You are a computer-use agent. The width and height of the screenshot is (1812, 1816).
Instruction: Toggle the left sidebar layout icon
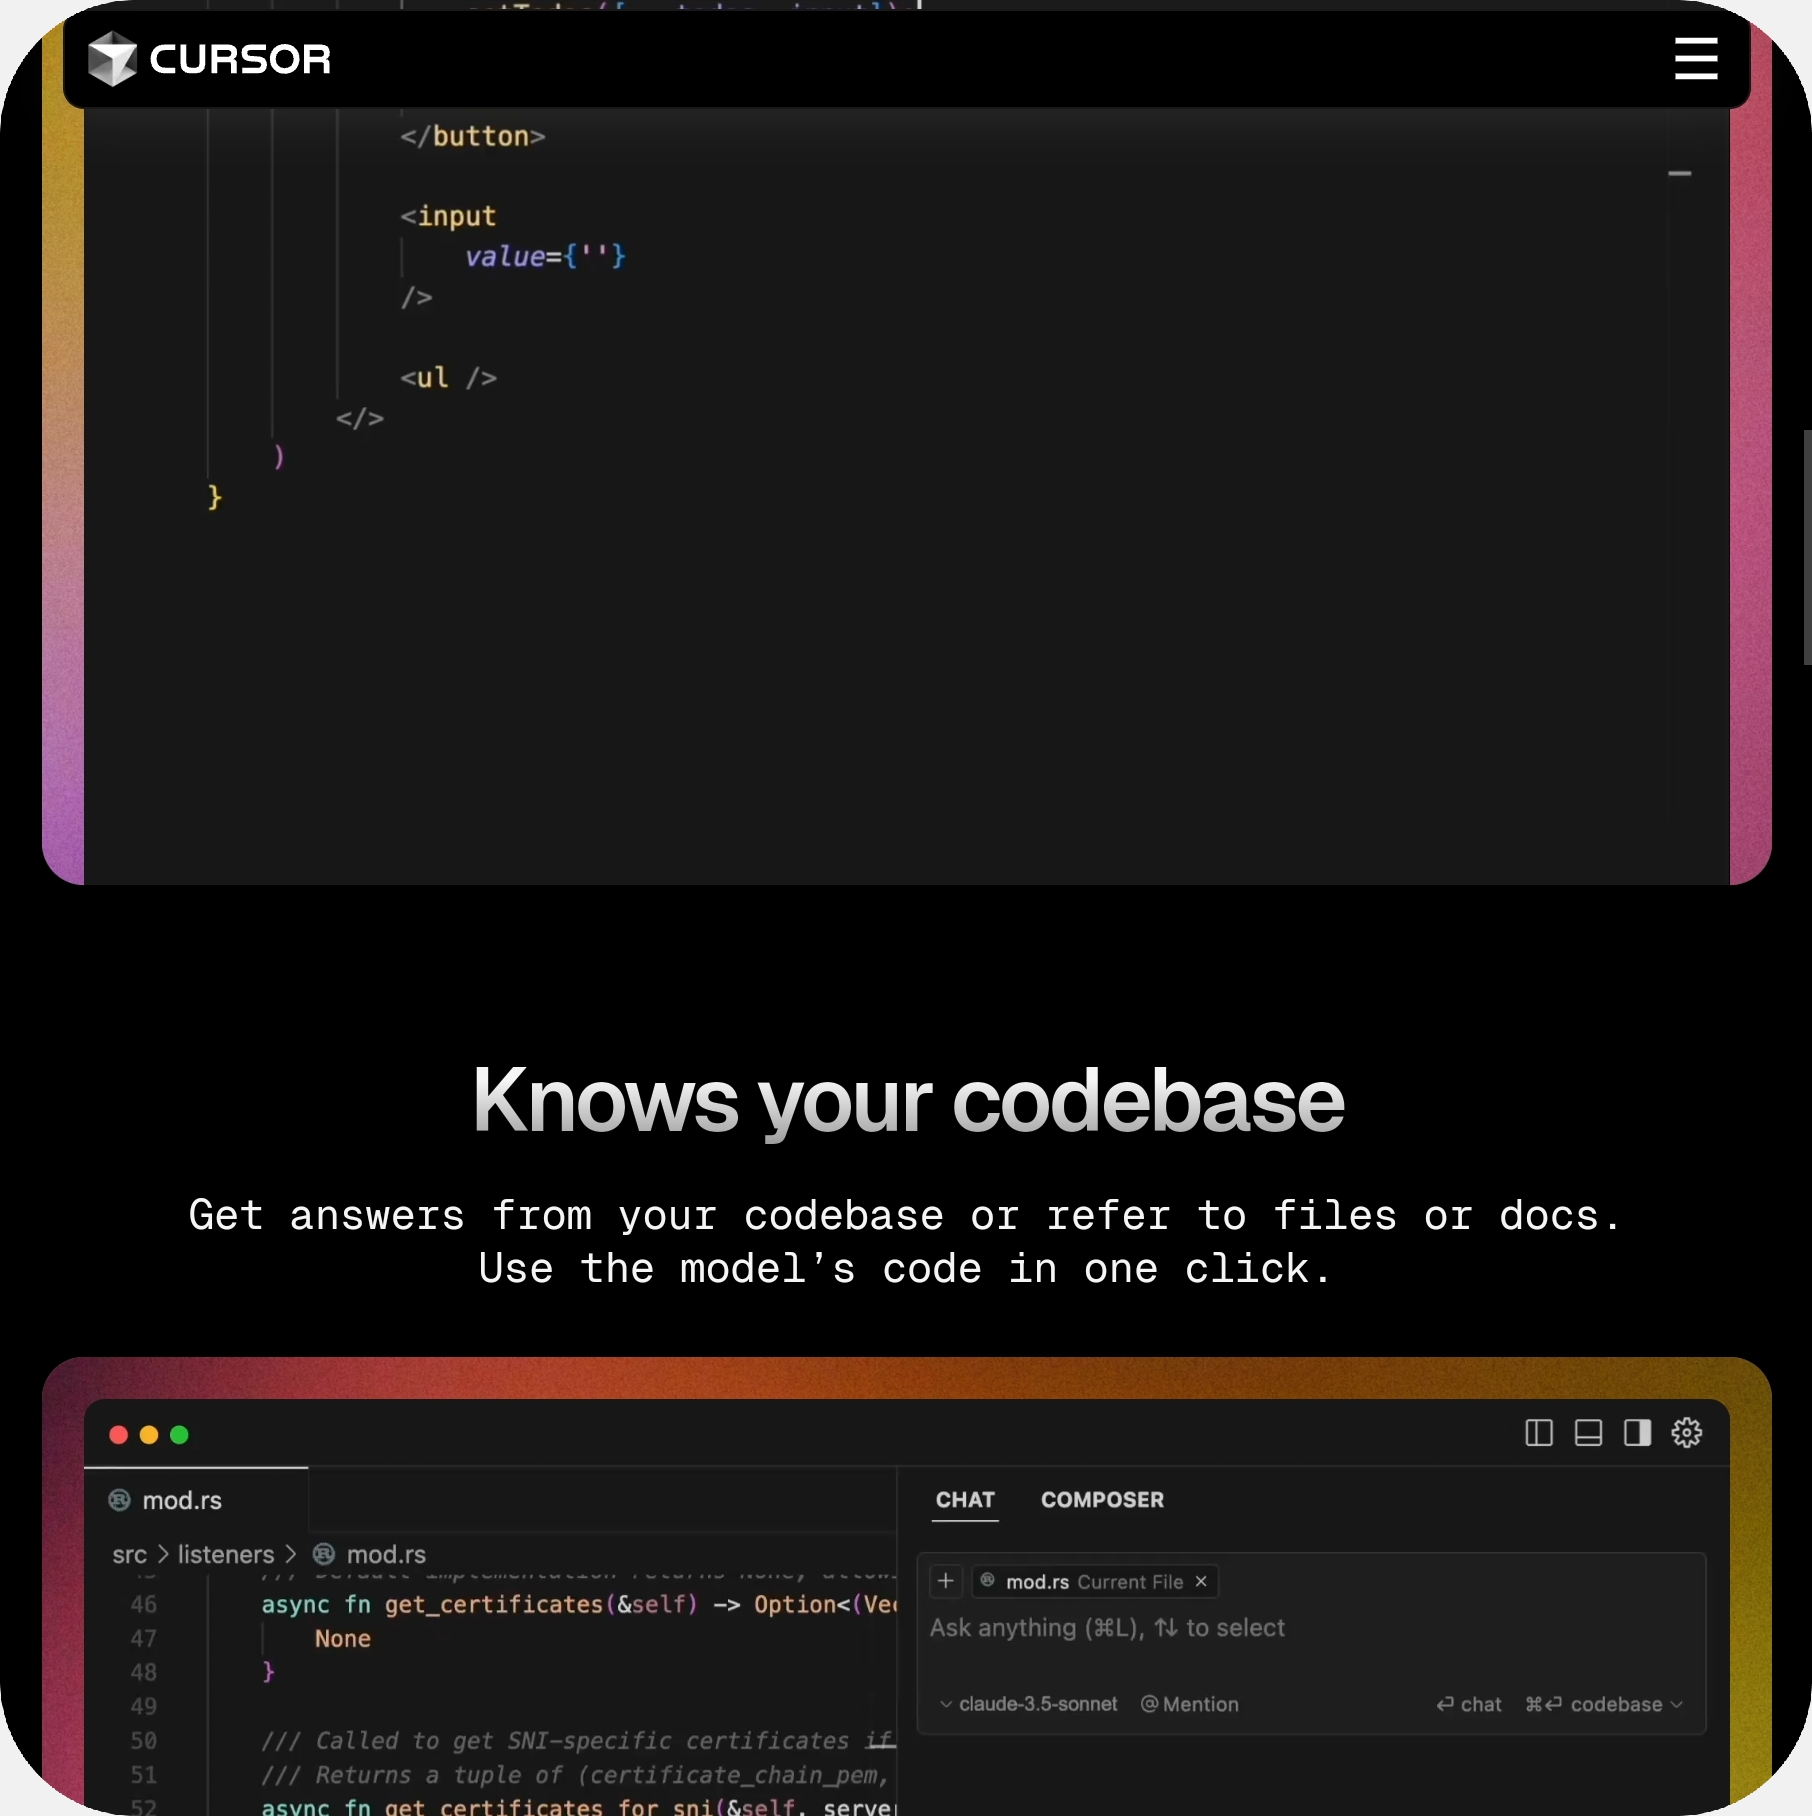click(x=1539, y=1433)
